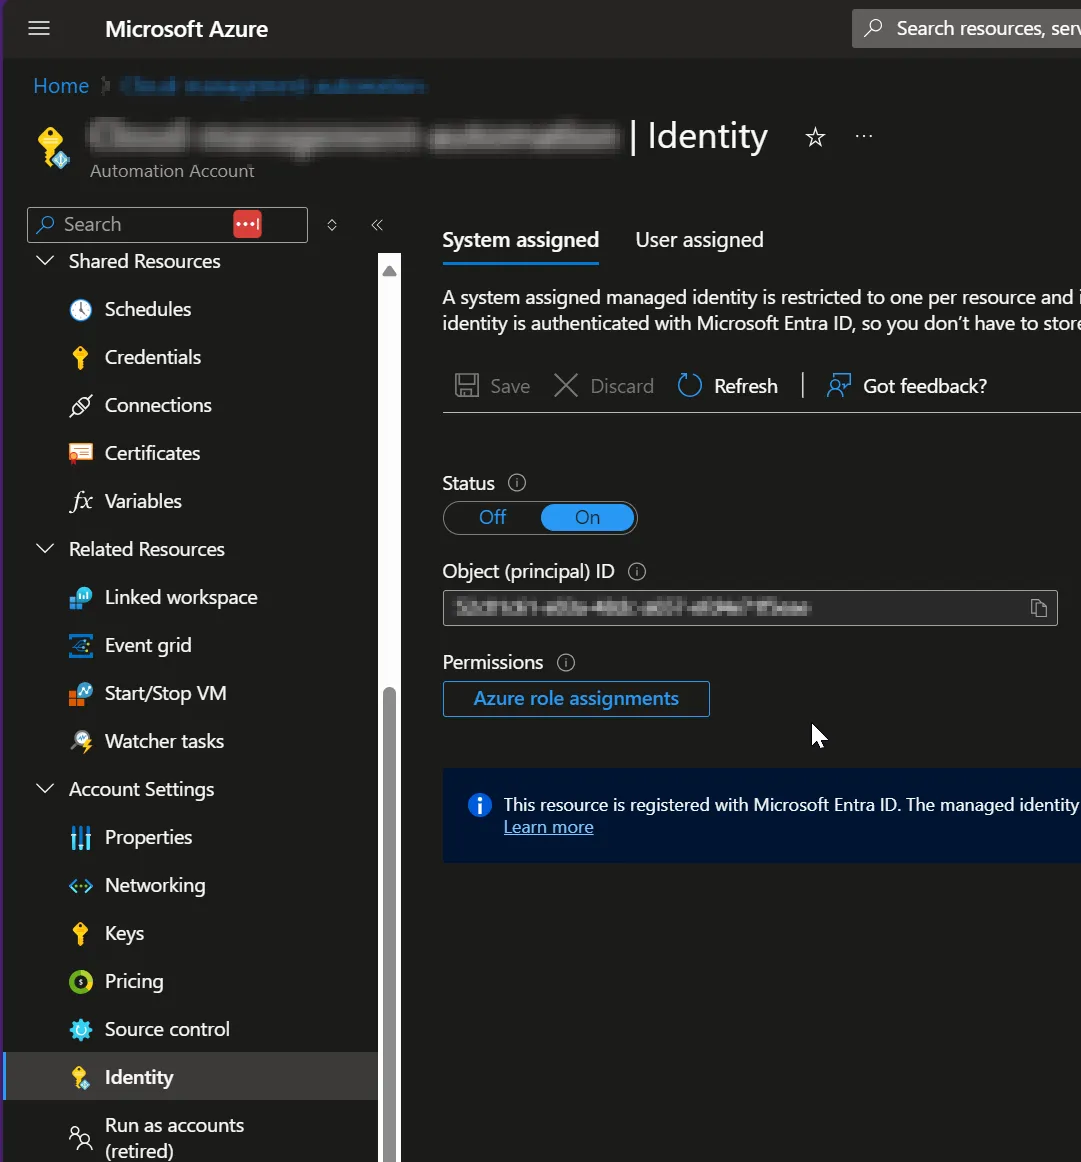
Task: Collapse the Shared Resources section
Action: [x=45, y=262]
